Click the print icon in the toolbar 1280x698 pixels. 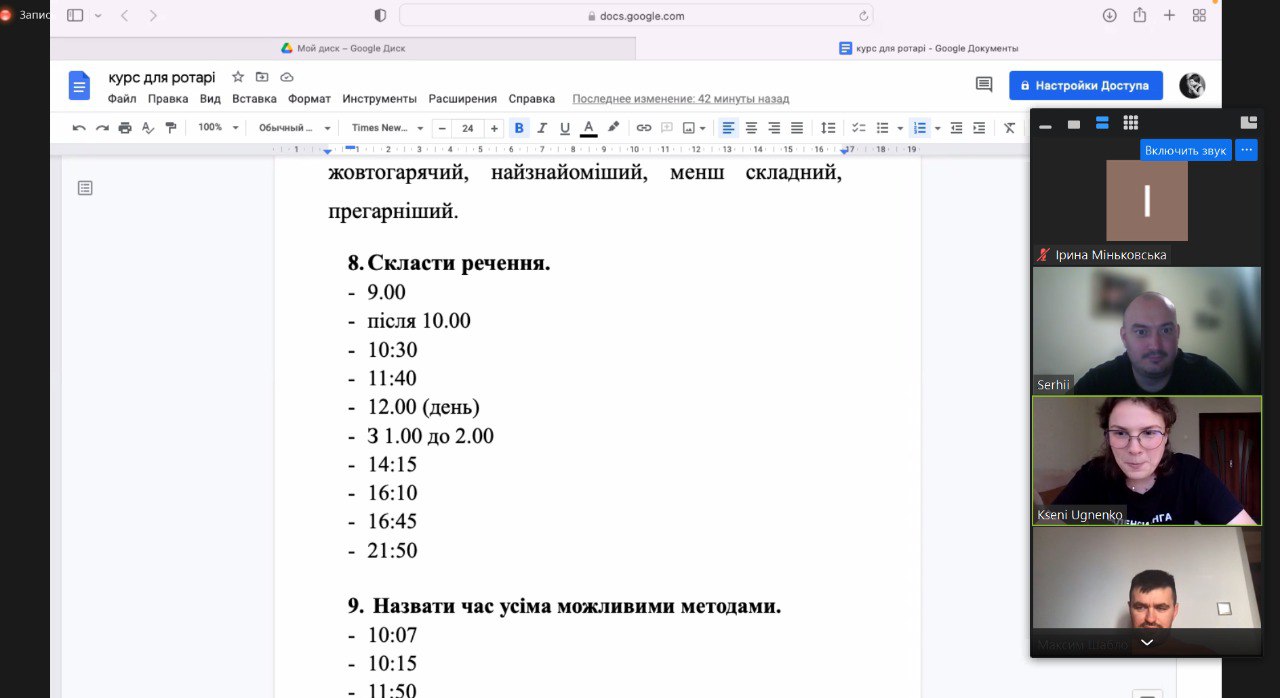(x=125, y=128)
